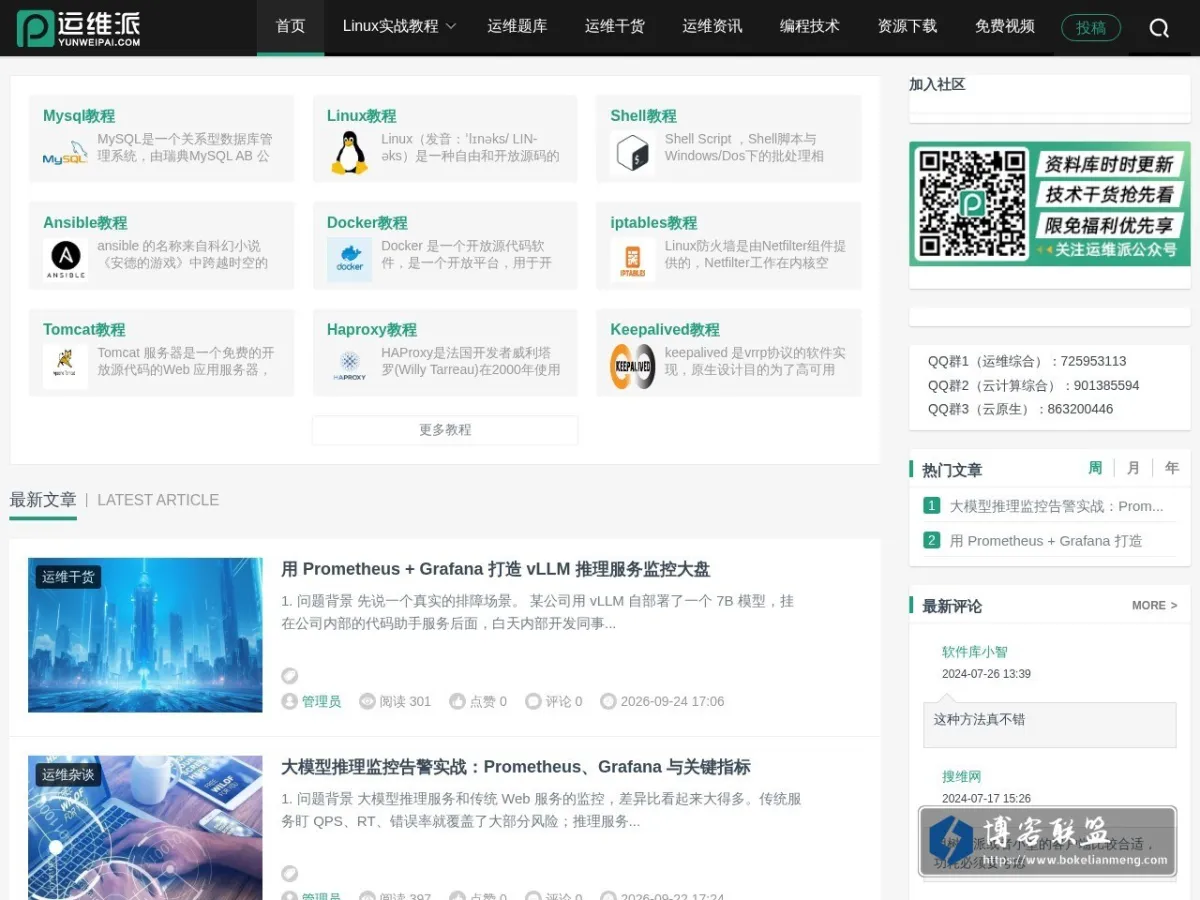Viewport: 1200px width, 900px height.
Task: Click comment text 这种方法真不错
Action: 979,719
